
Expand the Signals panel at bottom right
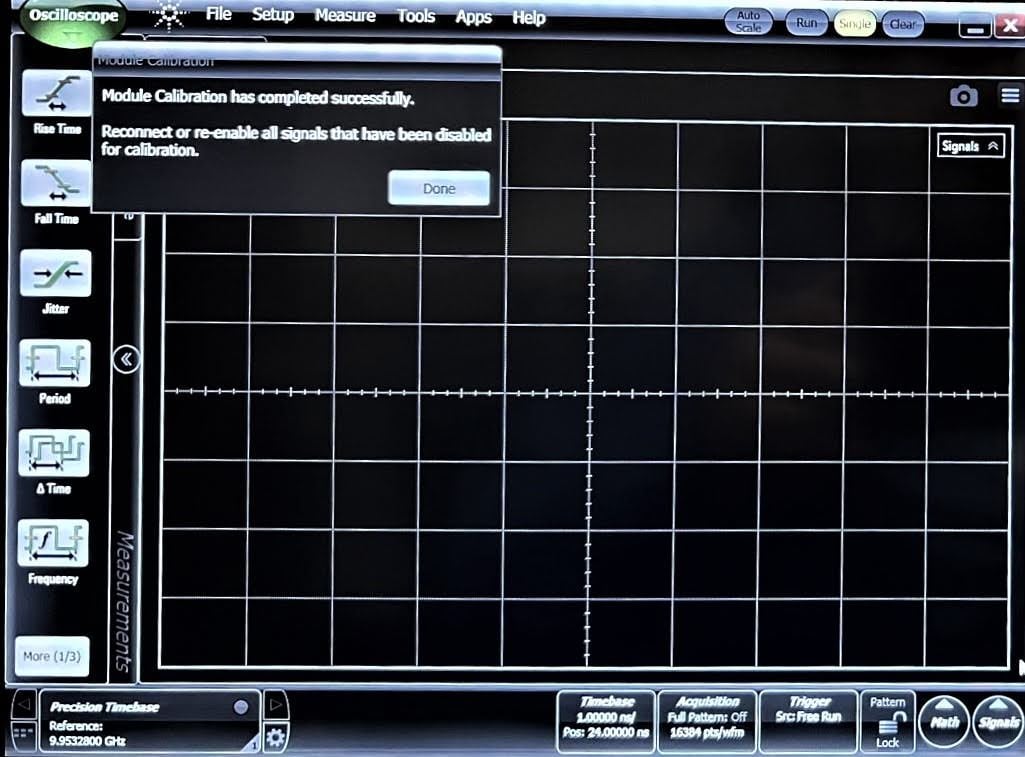[998, 721]
